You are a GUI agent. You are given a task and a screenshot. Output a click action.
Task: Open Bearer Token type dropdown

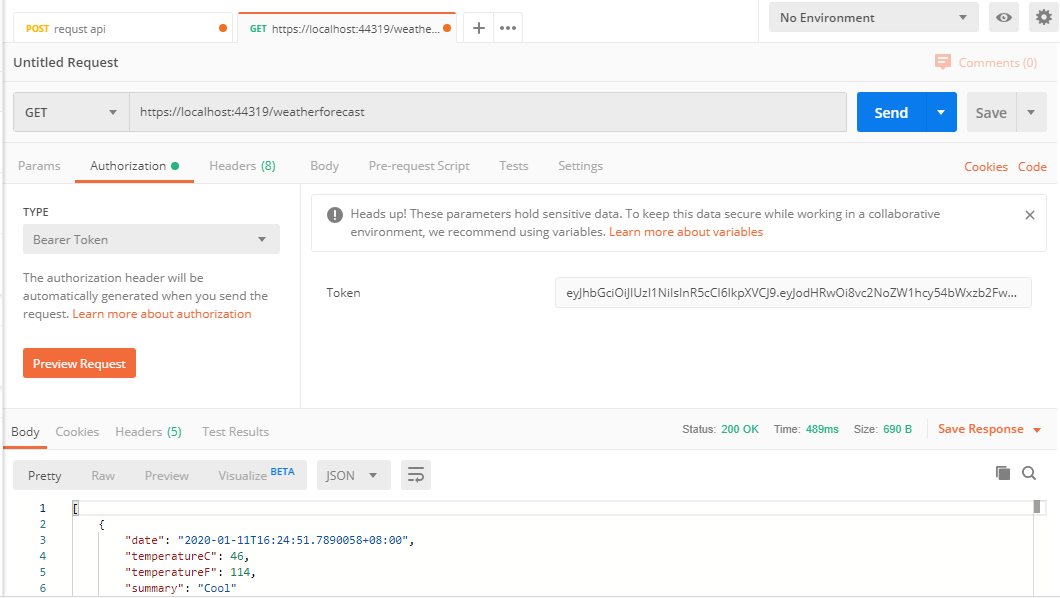coord(151,240)
